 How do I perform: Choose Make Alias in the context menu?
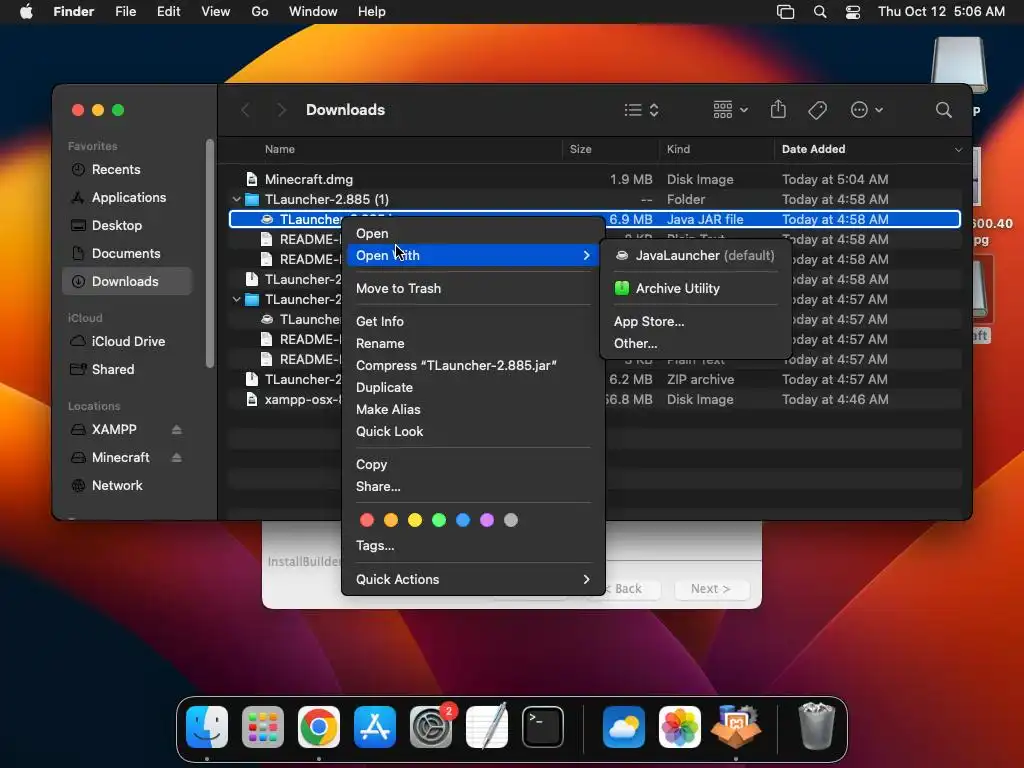pyautogui.click(x=472, y=409)
